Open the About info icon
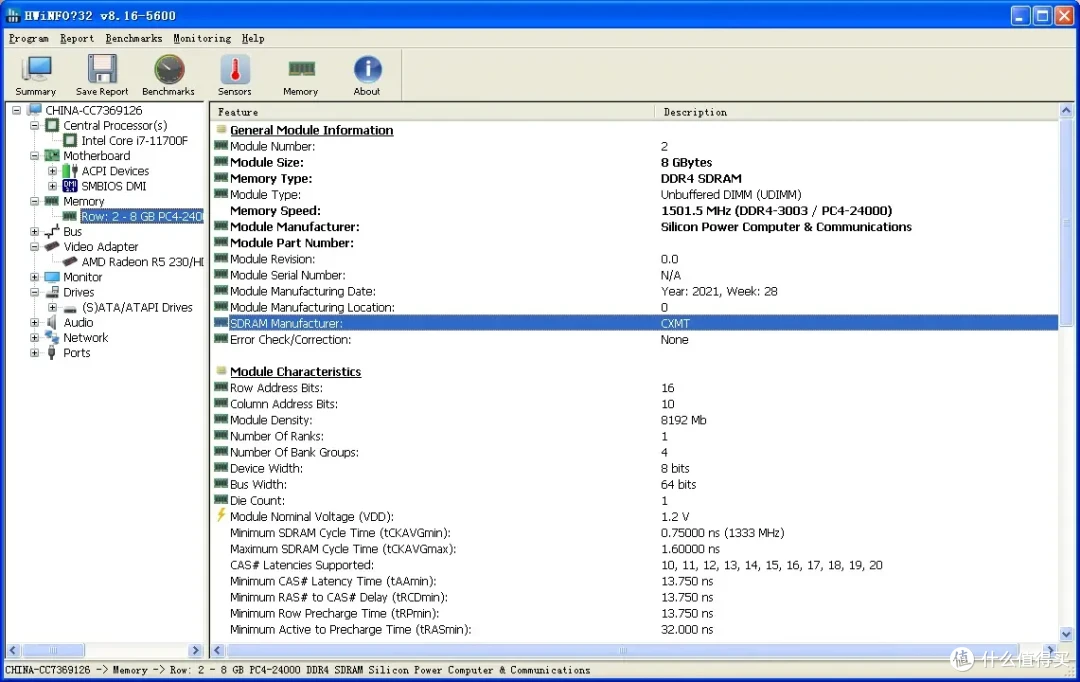The width and height of the screenshot is (1080, 682). pos(367,69)
